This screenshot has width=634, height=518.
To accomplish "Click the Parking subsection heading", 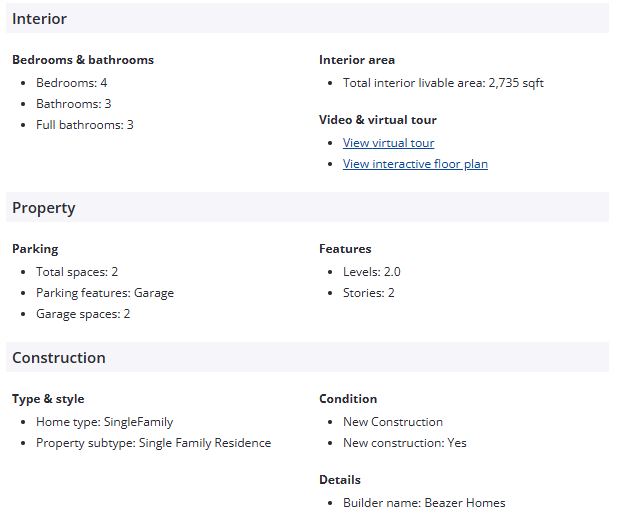I will click(x=35, y=249).
